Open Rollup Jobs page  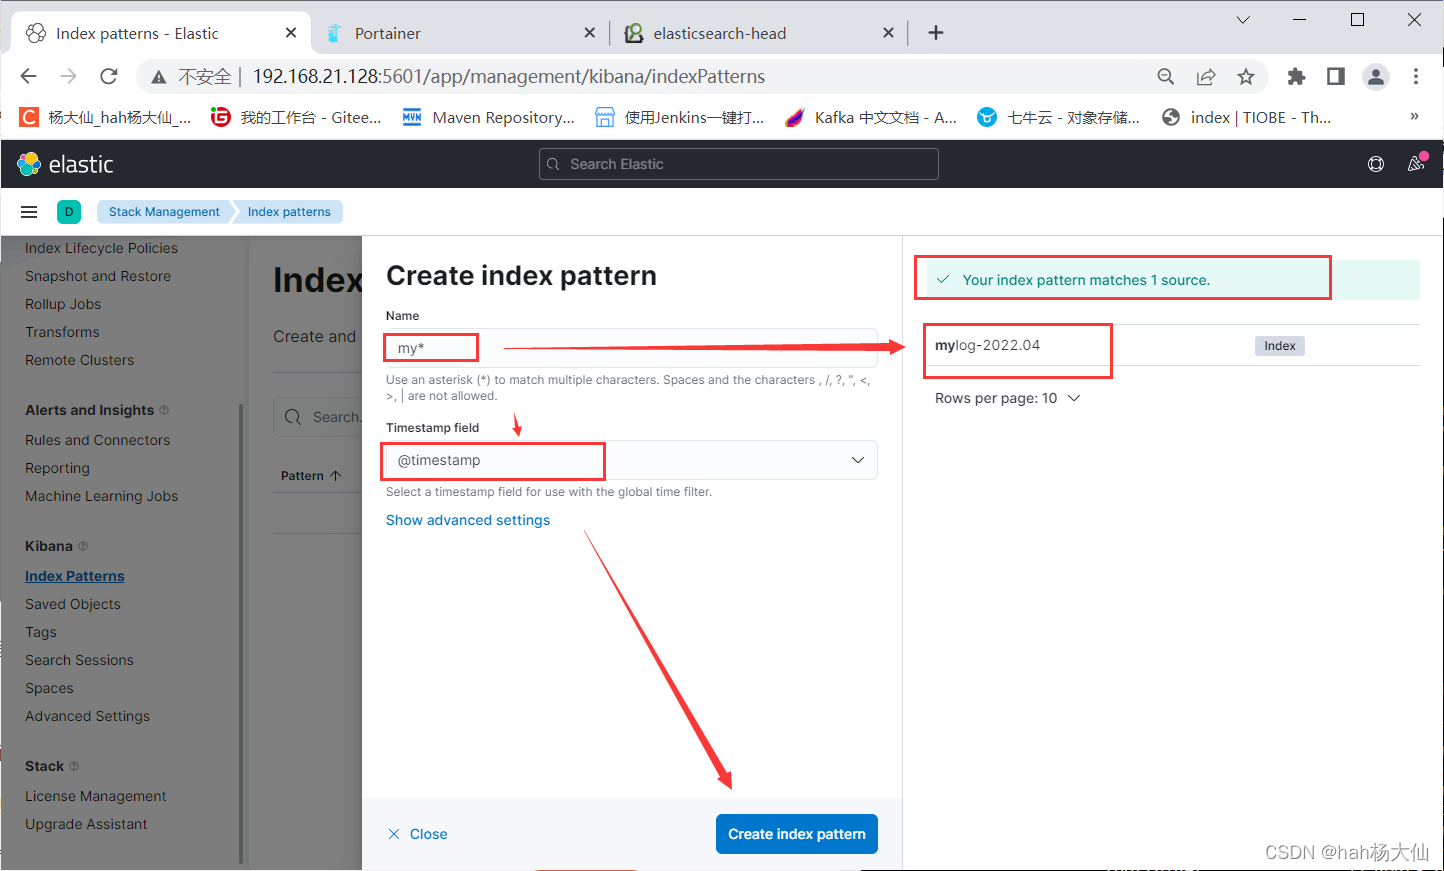coord(63,304)
